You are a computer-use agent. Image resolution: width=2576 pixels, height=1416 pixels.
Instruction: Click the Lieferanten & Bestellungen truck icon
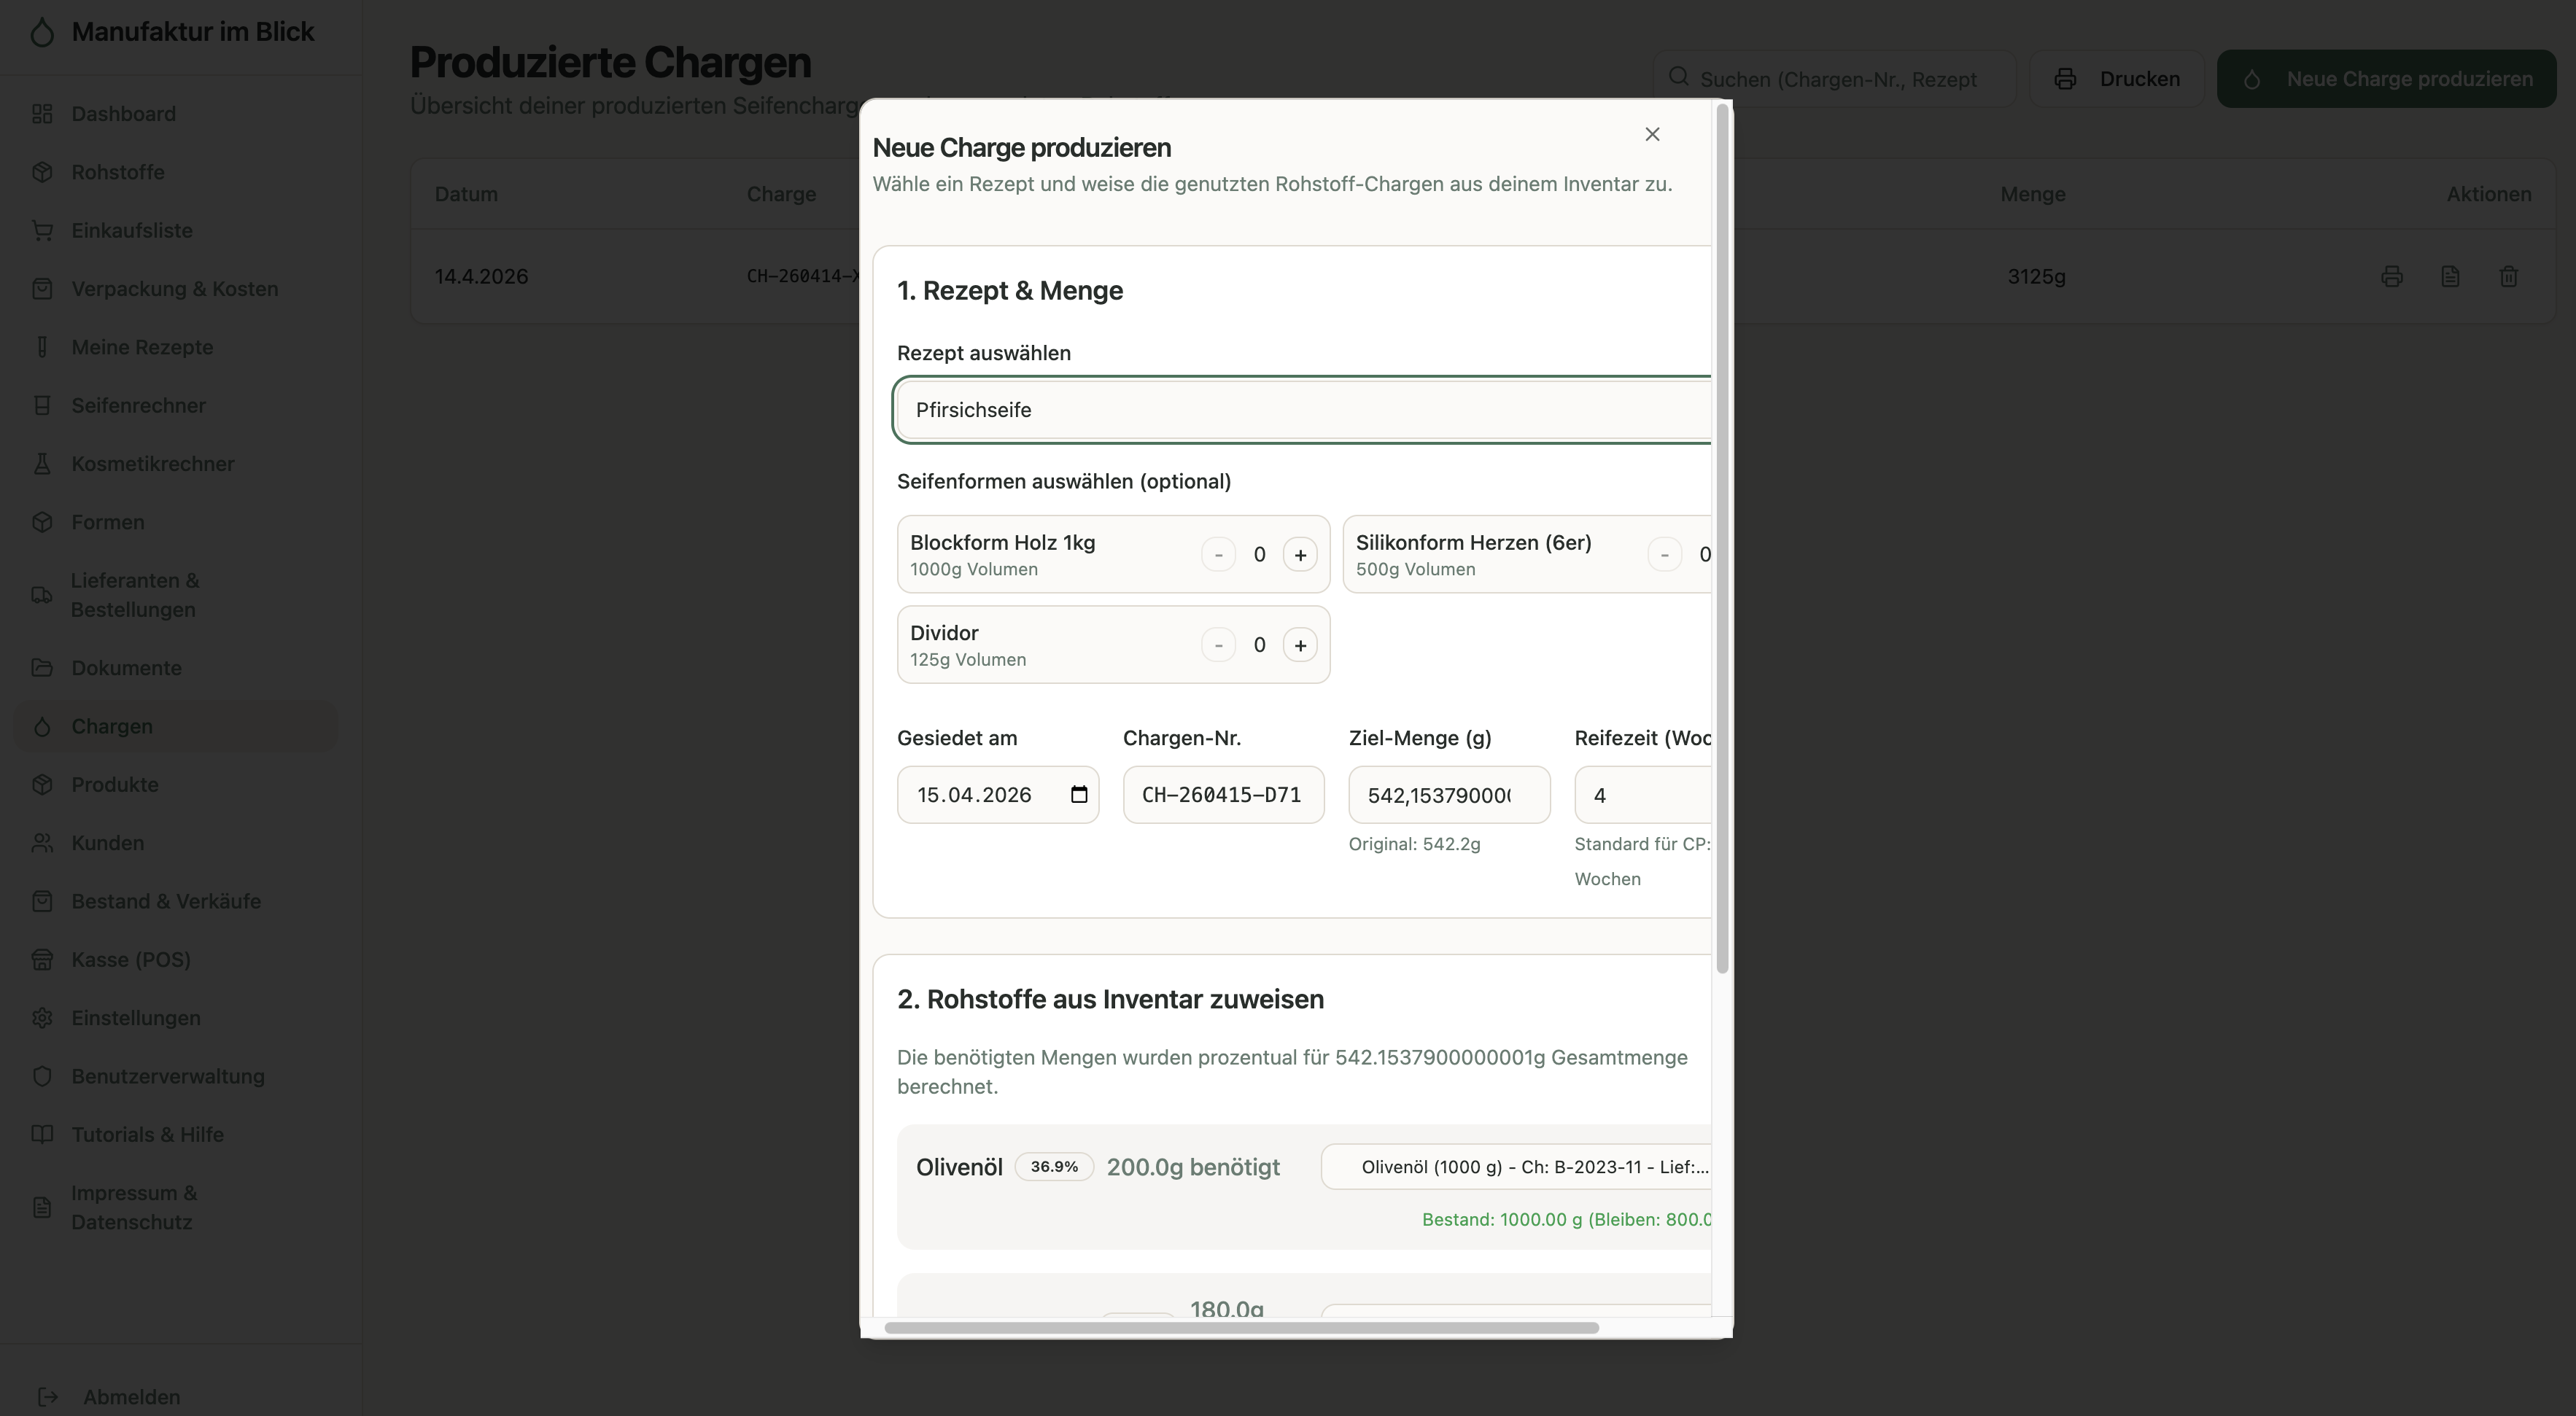(x=42, y=595)
